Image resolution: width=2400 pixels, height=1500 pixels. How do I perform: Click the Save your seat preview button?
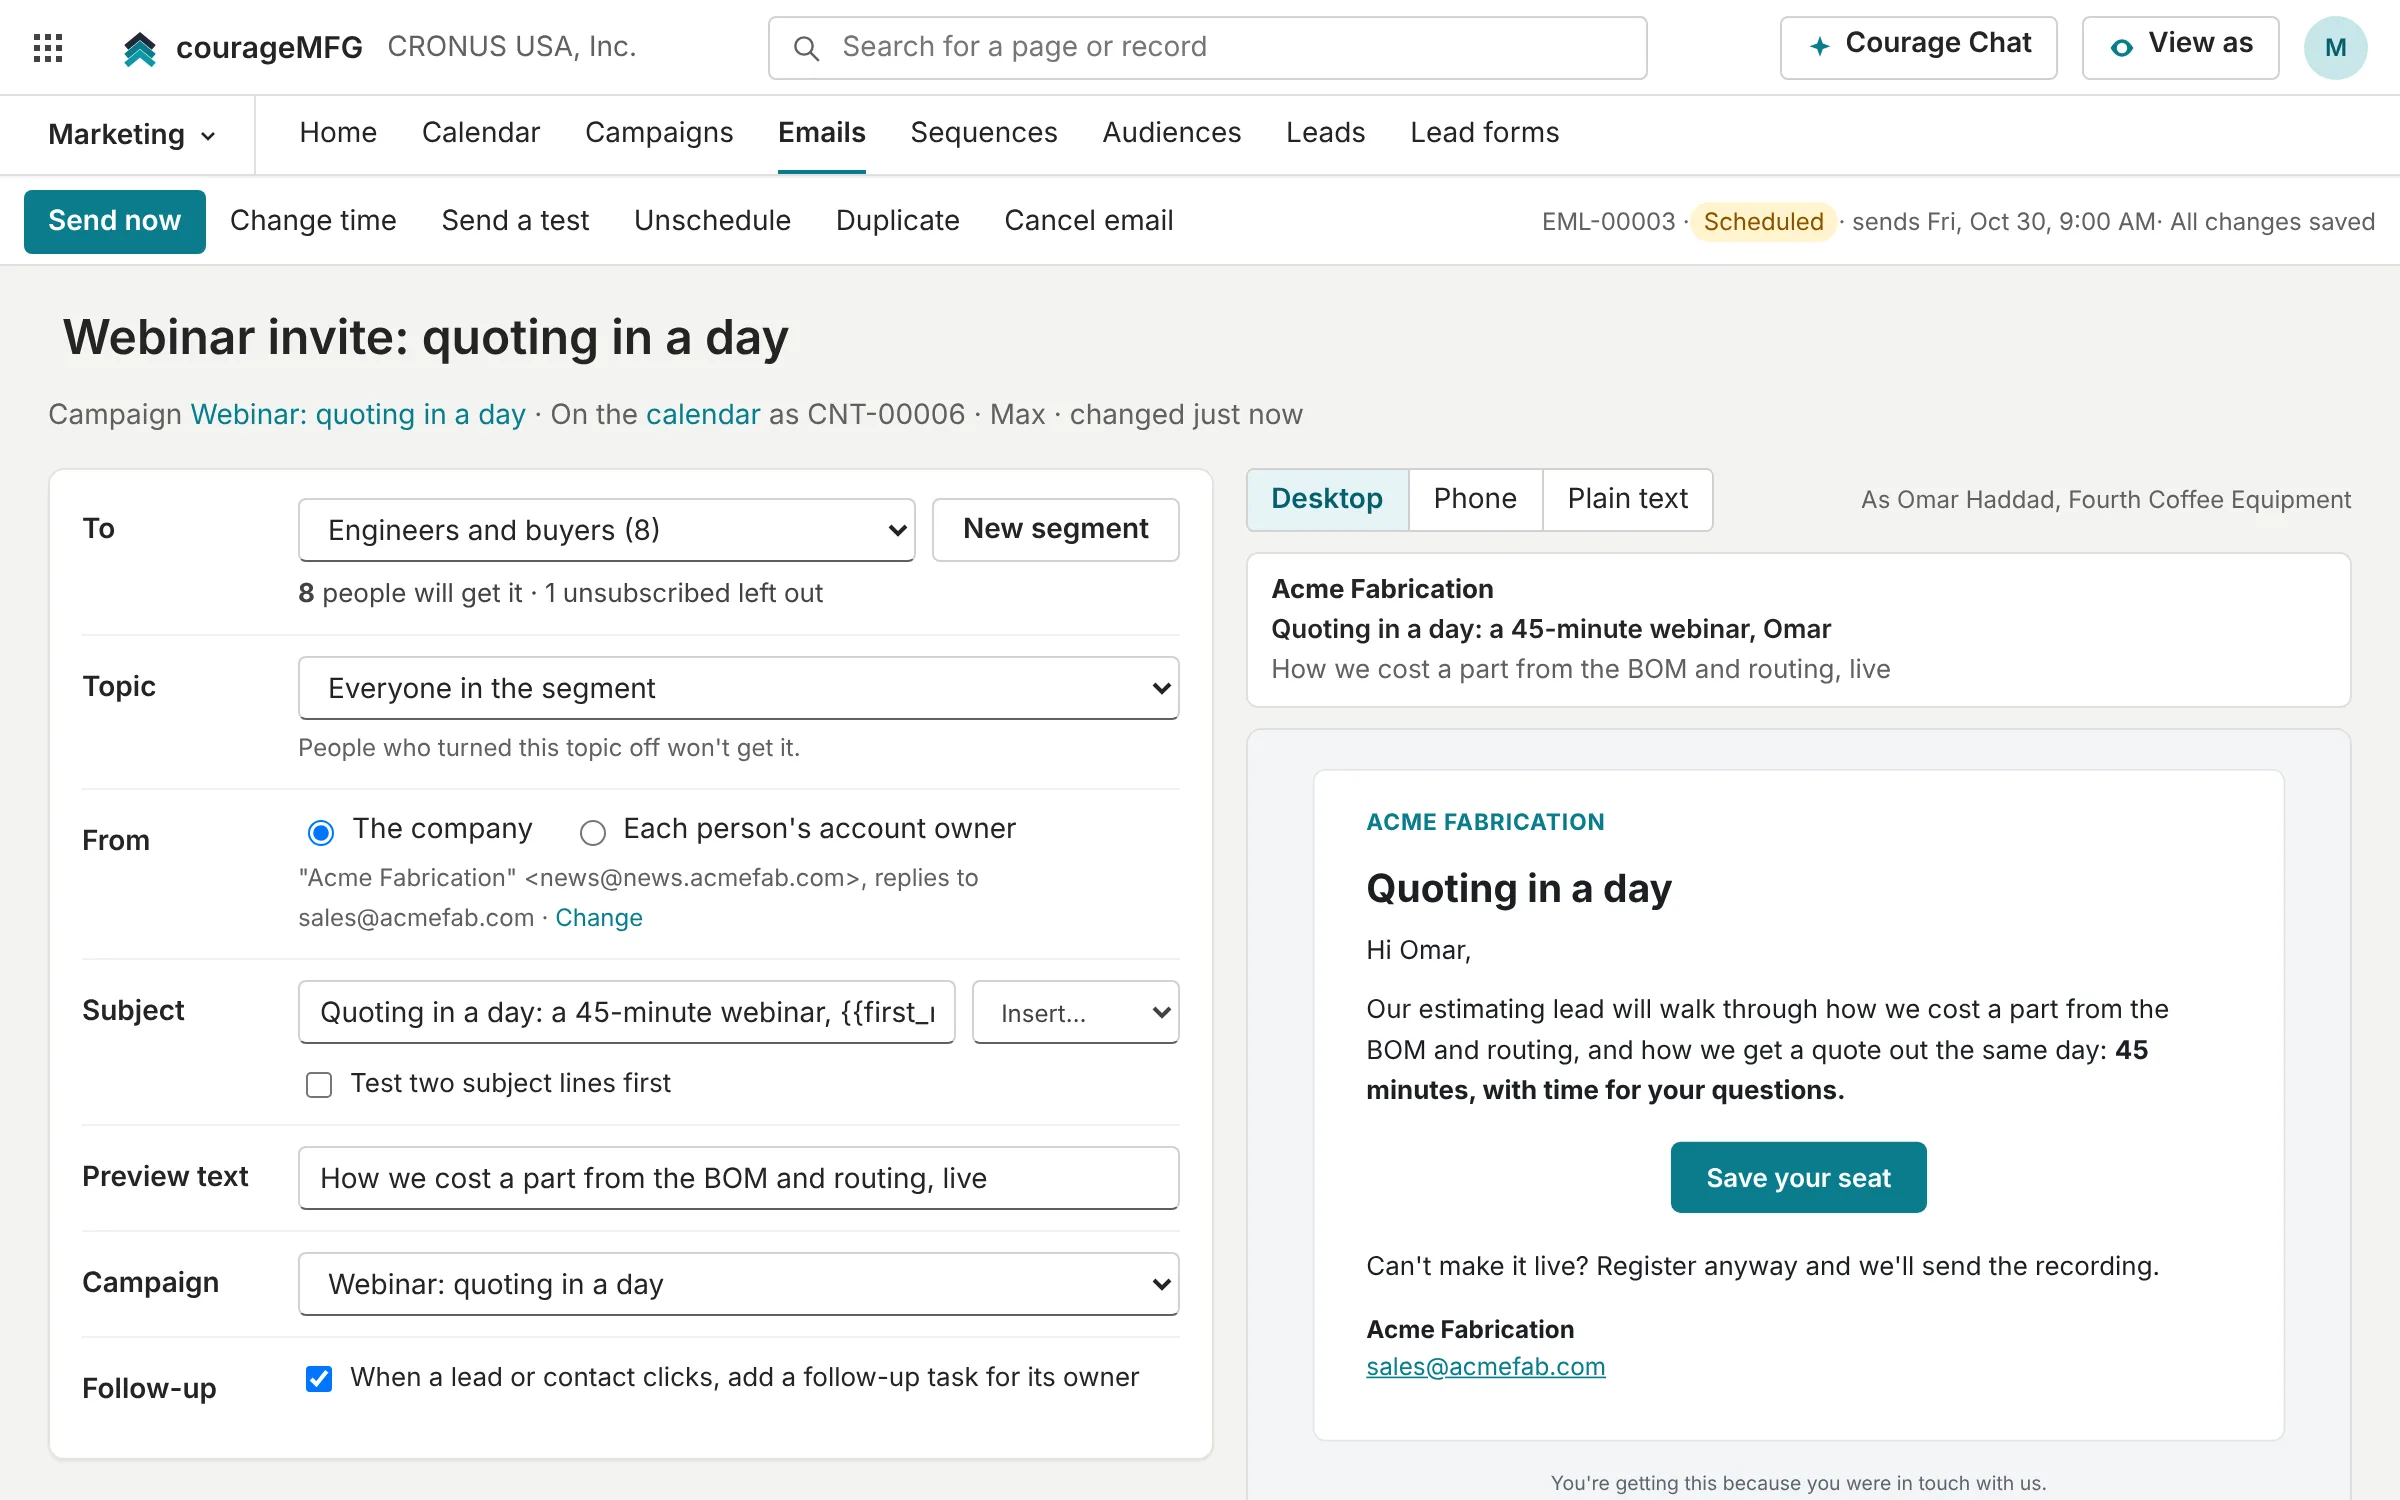pos(1798,1177)
